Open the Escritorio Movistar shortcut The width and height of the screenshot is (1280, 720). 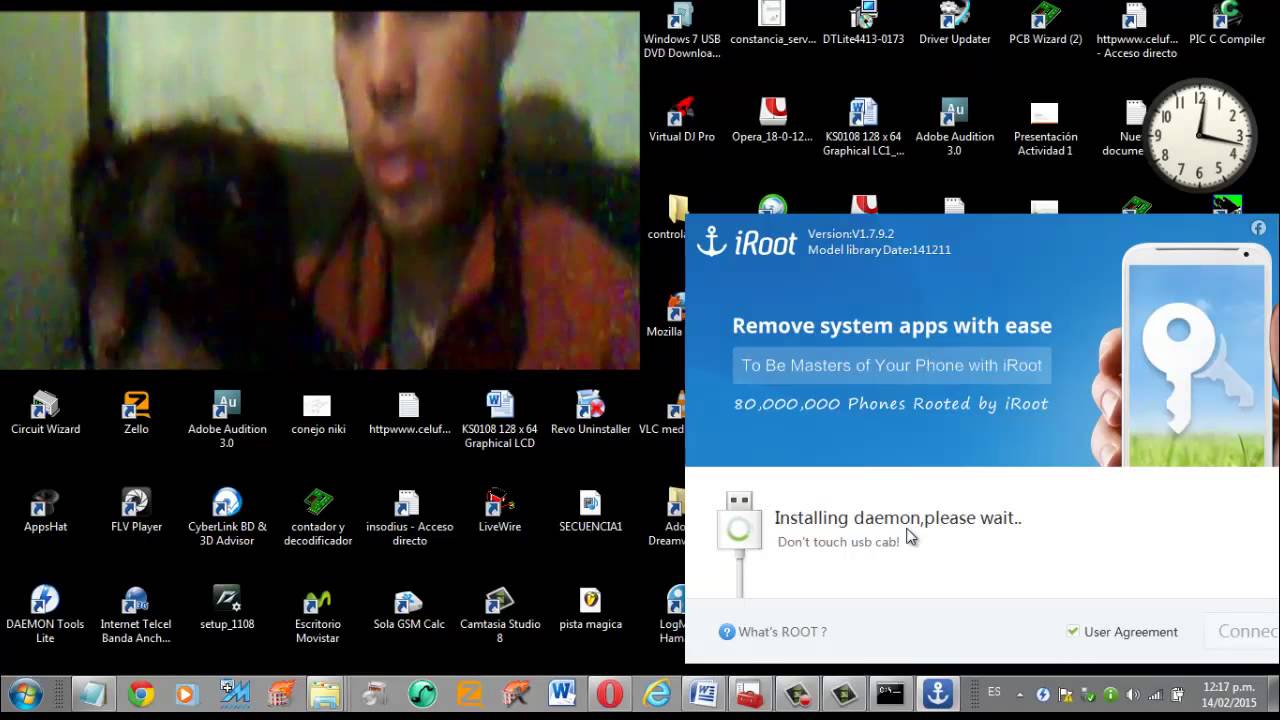tap(317, 614)
